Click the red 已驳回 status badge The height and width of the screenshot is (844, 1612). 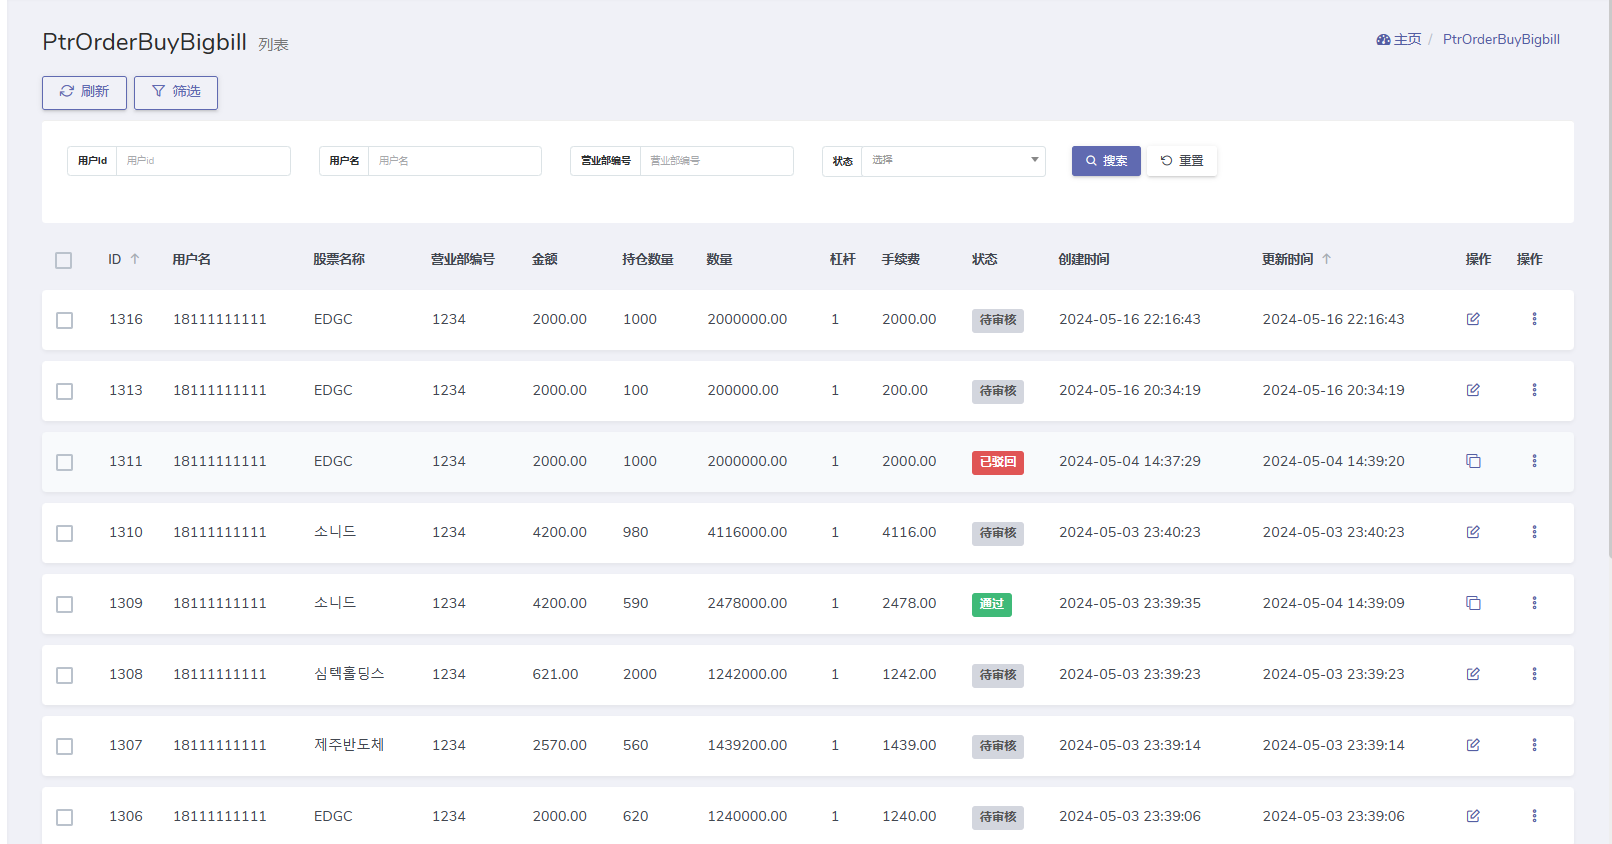tap(997, 462)
